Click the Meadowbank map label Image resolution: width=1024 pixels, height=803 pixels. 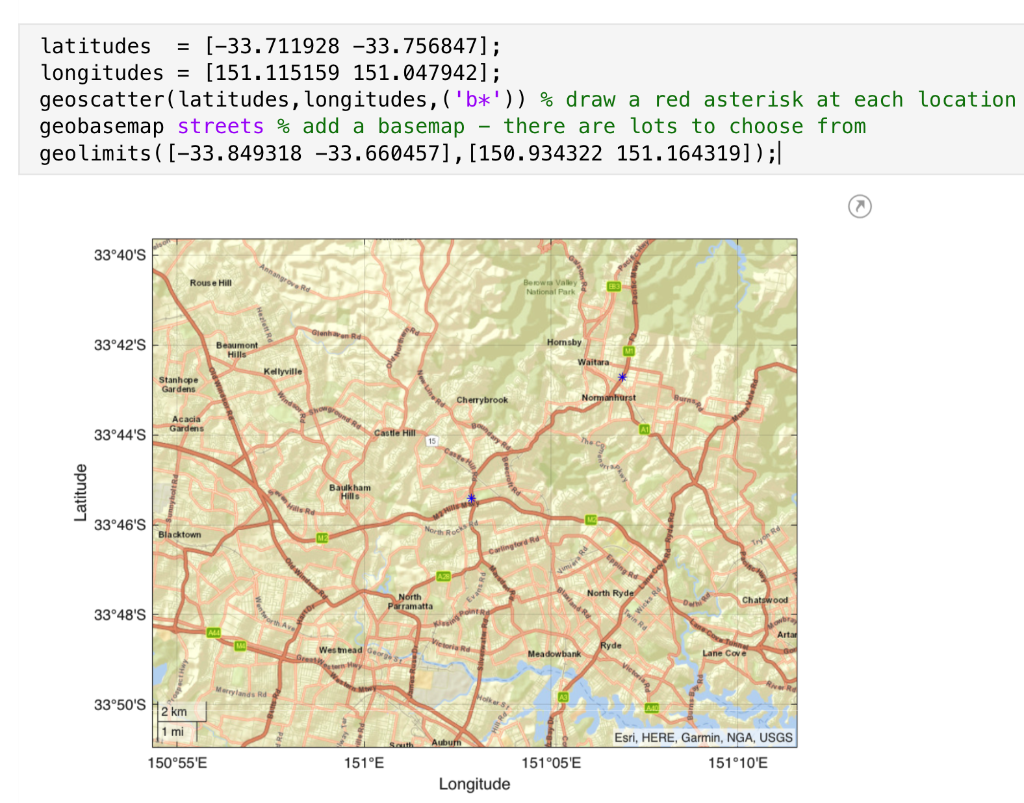click(554, 653)
